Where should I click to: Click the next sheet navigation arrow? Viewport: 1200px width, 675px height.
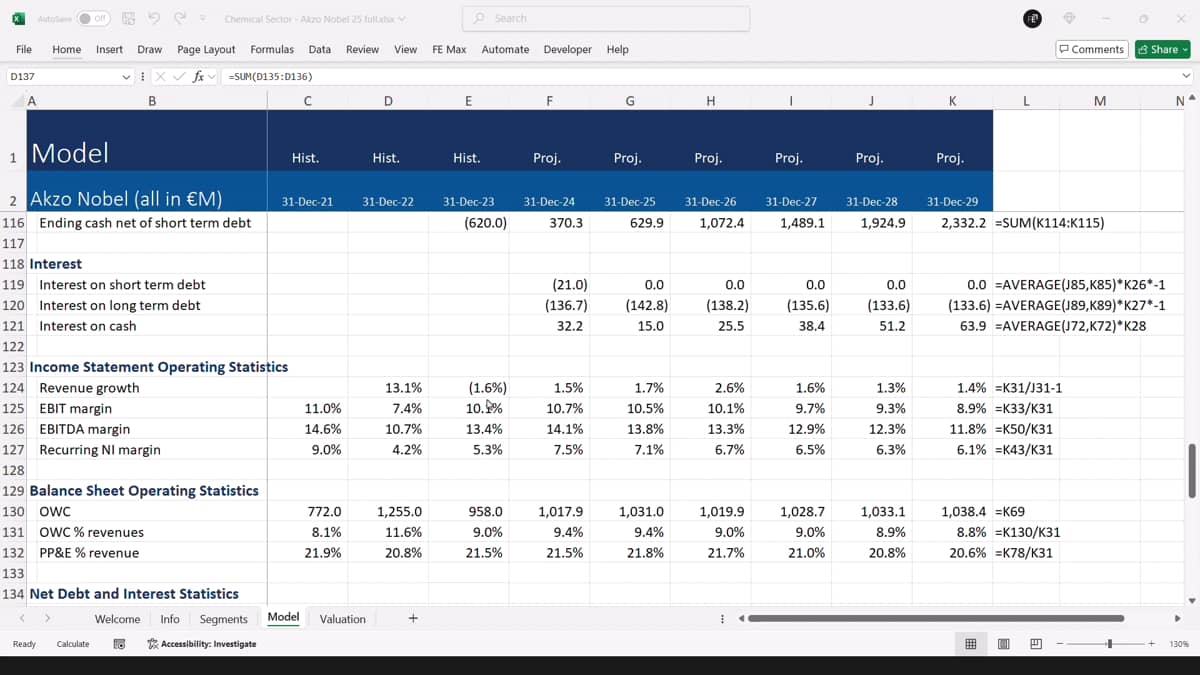click(47, 619)
